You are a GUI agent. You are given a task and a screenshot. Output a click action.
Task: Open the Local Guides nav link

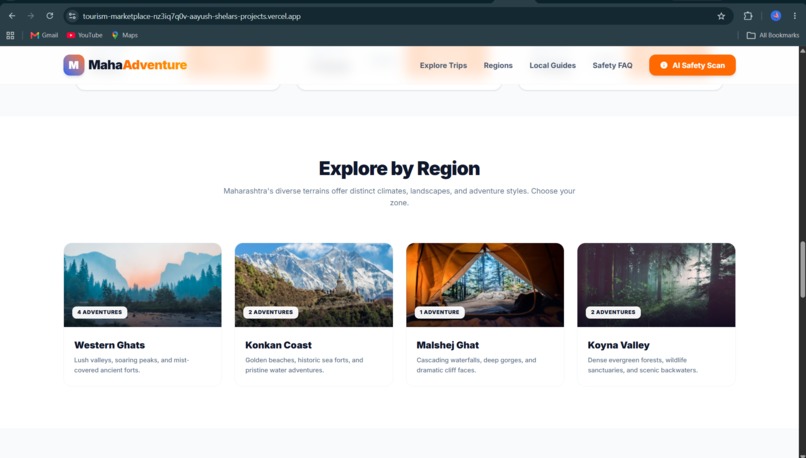[553, 65]
